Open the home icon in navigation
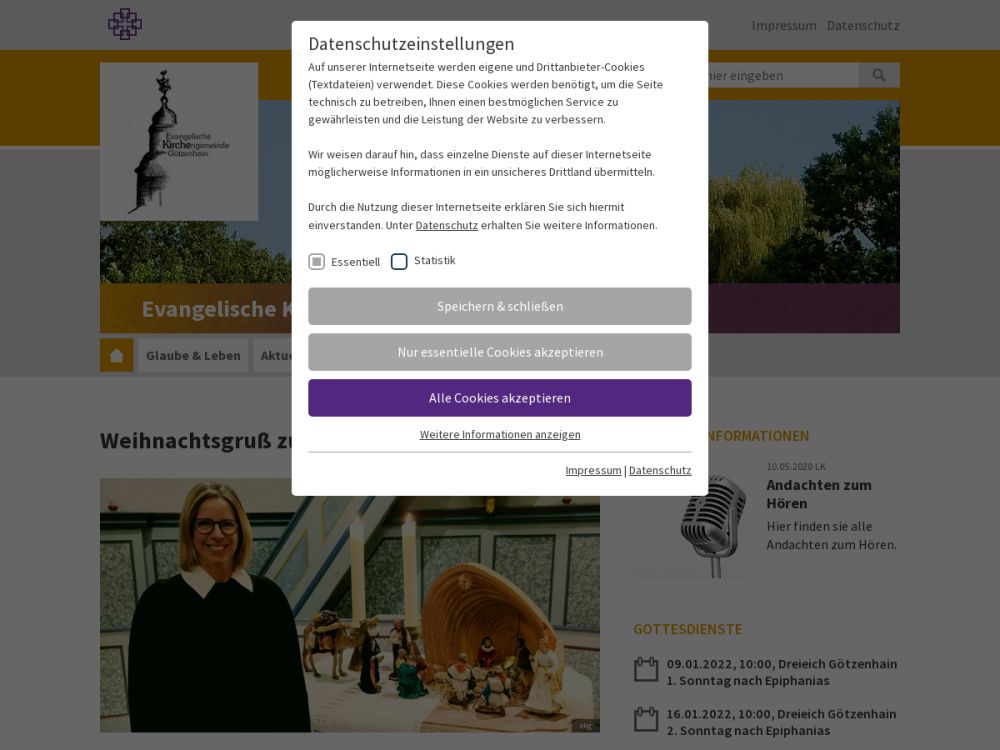Viewport: 1000px width, 750px height. (117, 355)
